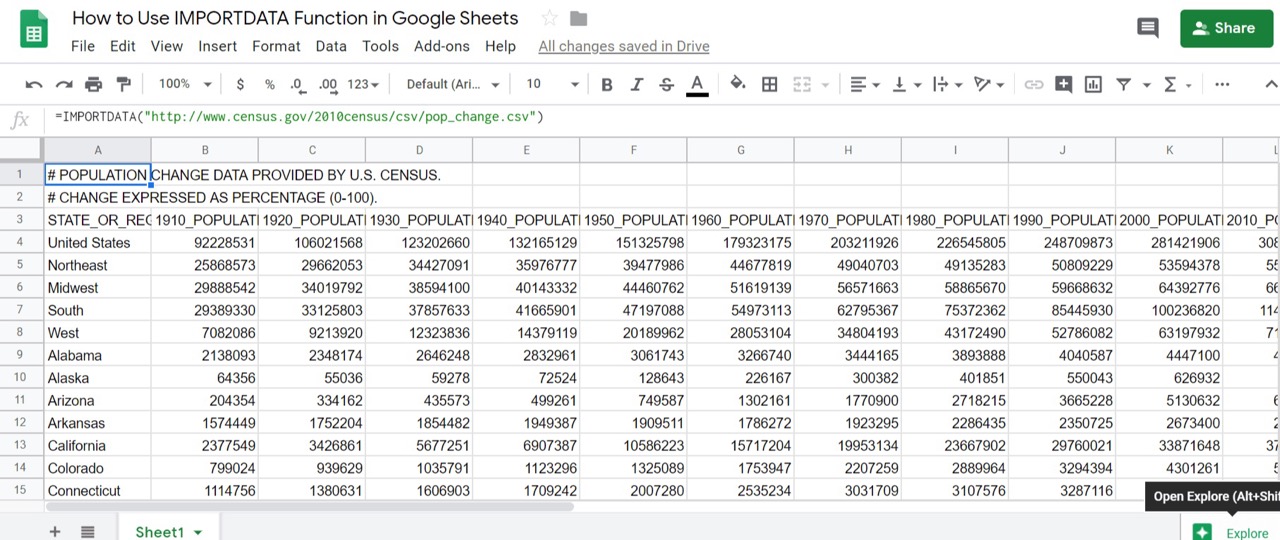This screenshot has height=540, width=1280.
Task: Open the Add-ons menu
Action: point(442,46)
